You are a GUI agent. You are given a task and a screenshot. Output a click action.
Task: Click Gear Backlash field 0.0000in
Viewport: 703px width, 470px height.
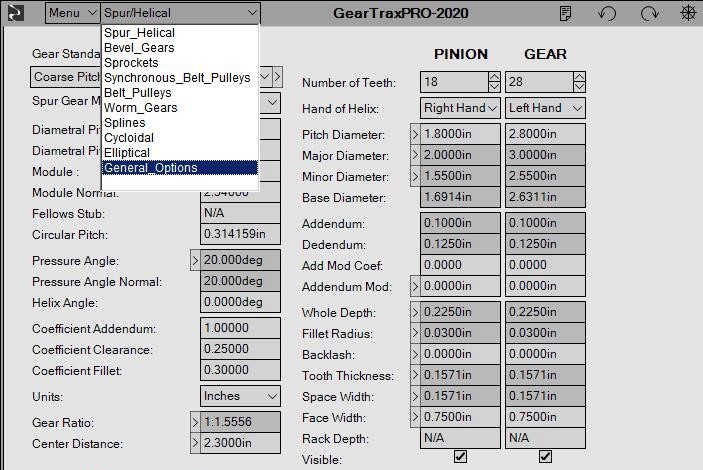click(545, 354)
